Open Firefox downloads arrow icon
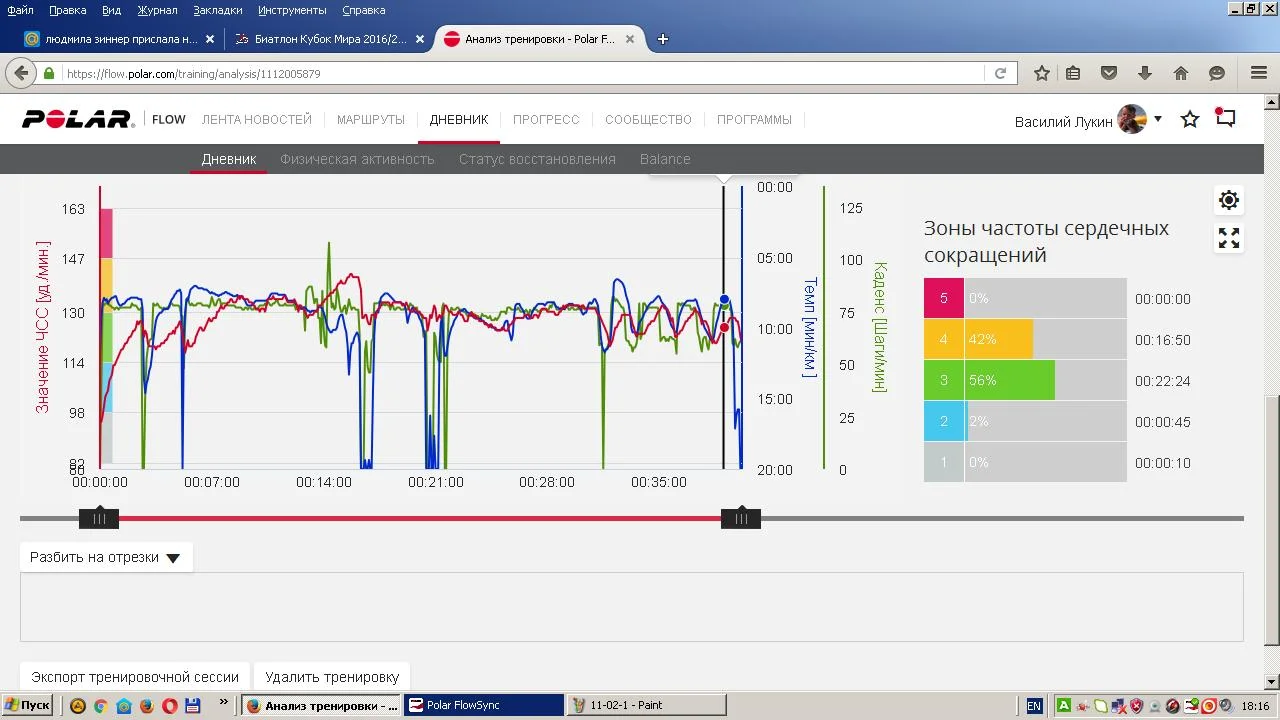The height and width of the screenshot is (720, 1280). coord(1145,73)
